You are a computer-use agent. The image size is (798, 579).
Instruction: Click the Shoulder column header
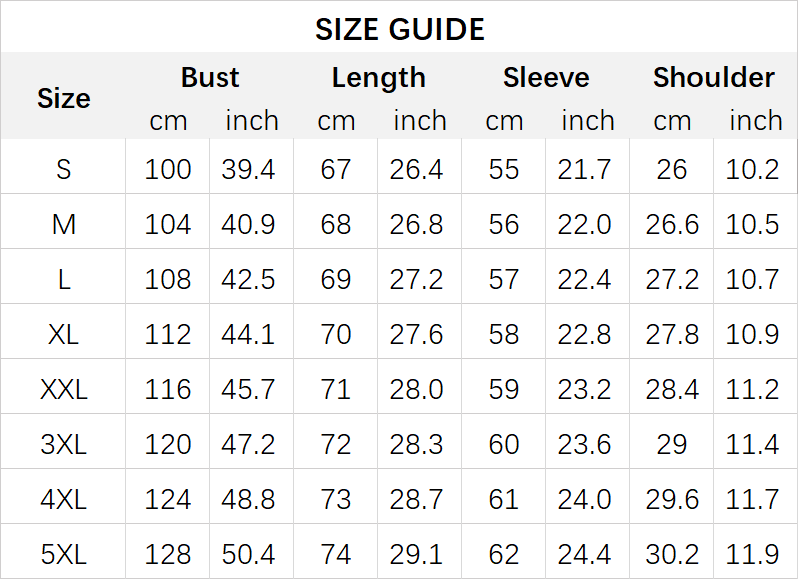point(713,78)
